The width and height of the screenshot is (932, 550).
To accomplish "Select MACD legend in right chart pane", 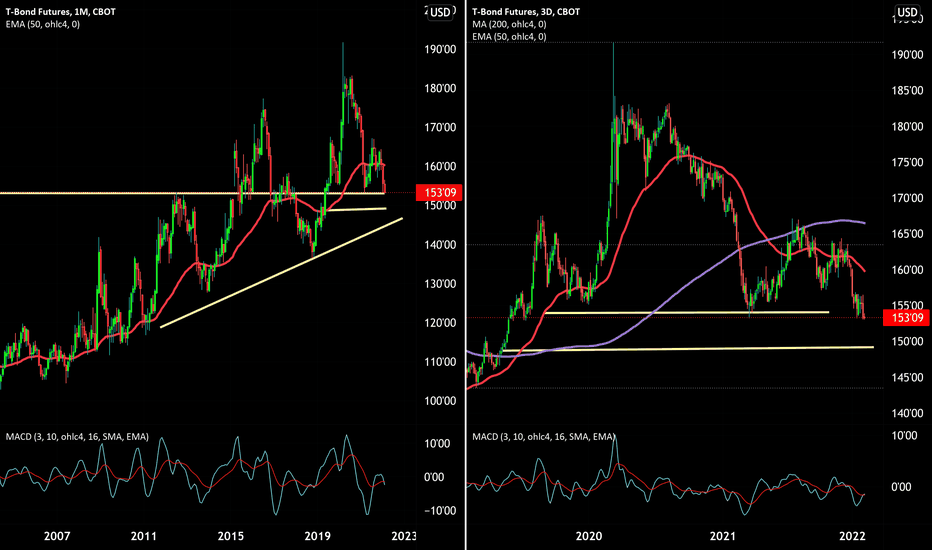I will pyautogui.click(x=544, y=436).
